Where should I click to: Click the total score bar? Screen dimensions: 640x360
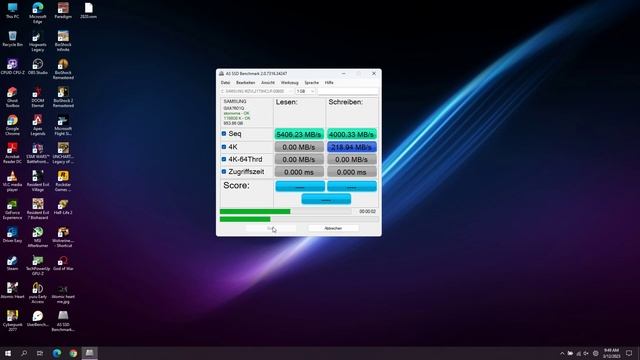pos(326,199)
